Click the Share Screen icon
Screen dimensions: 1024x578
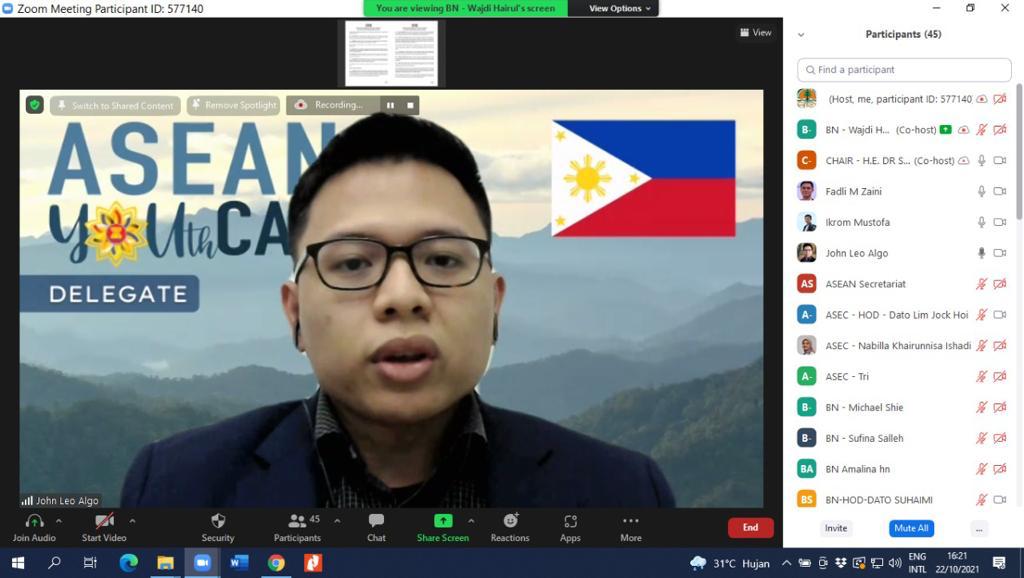(442, 521)
